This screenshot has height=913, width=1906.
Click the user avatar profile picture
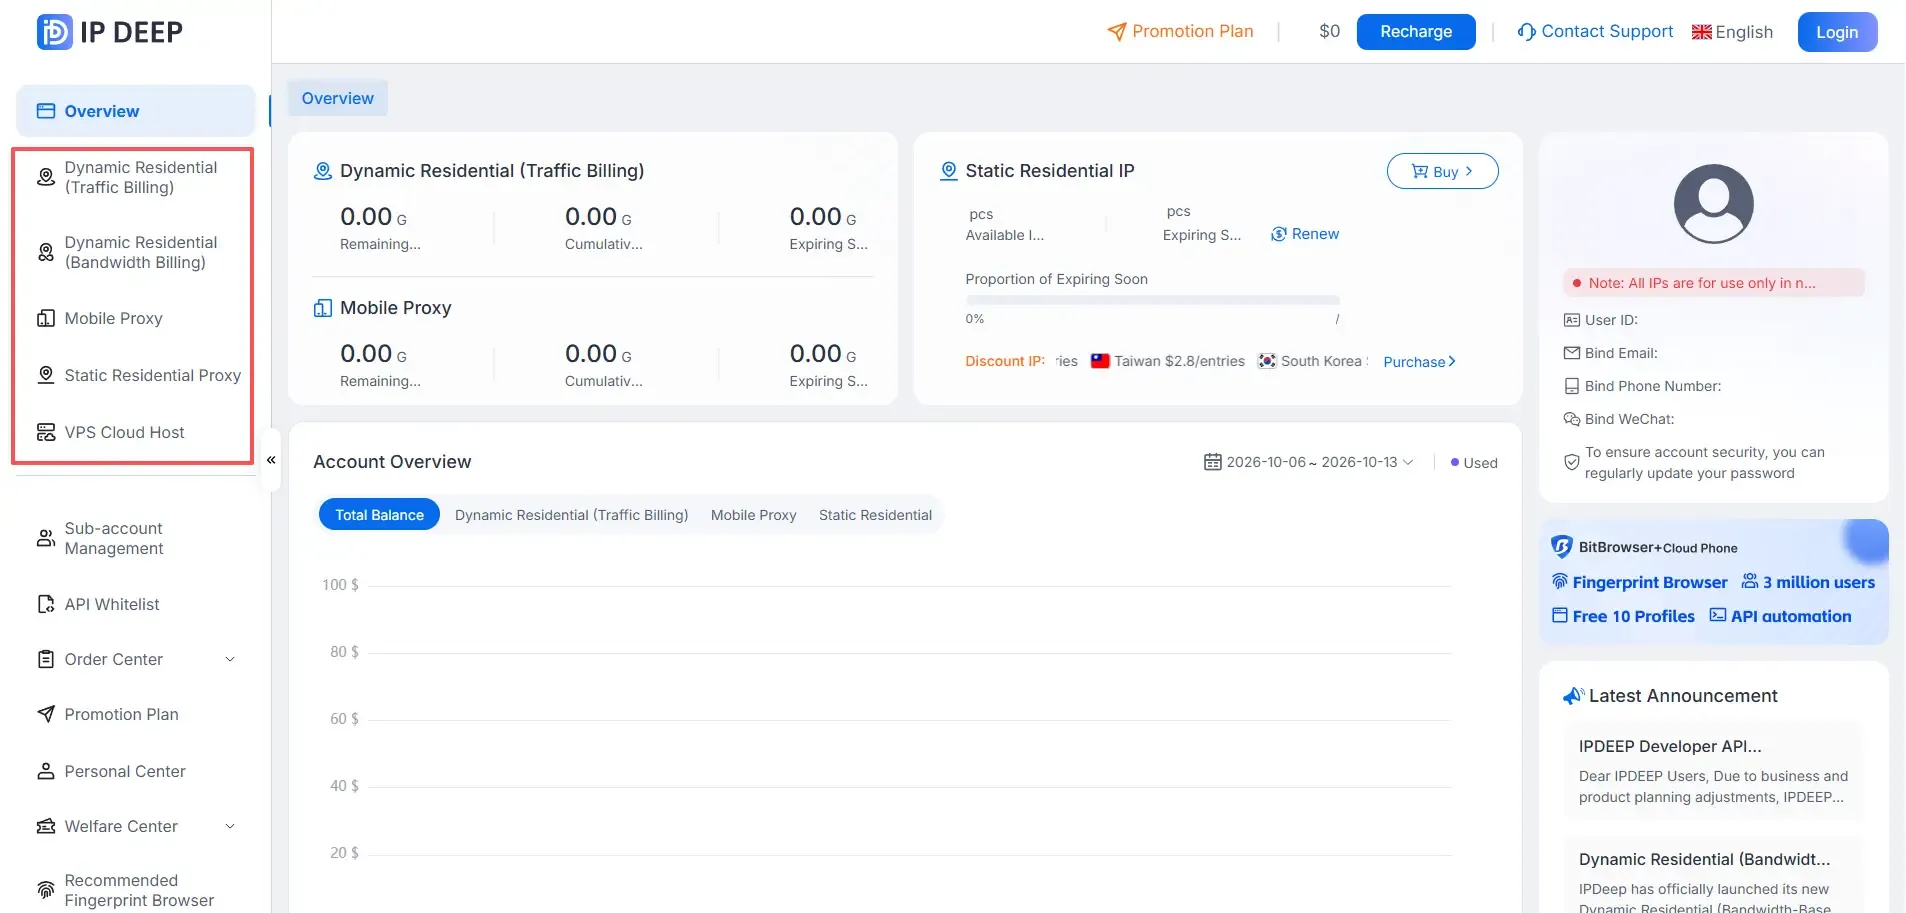pos(1713,204)
